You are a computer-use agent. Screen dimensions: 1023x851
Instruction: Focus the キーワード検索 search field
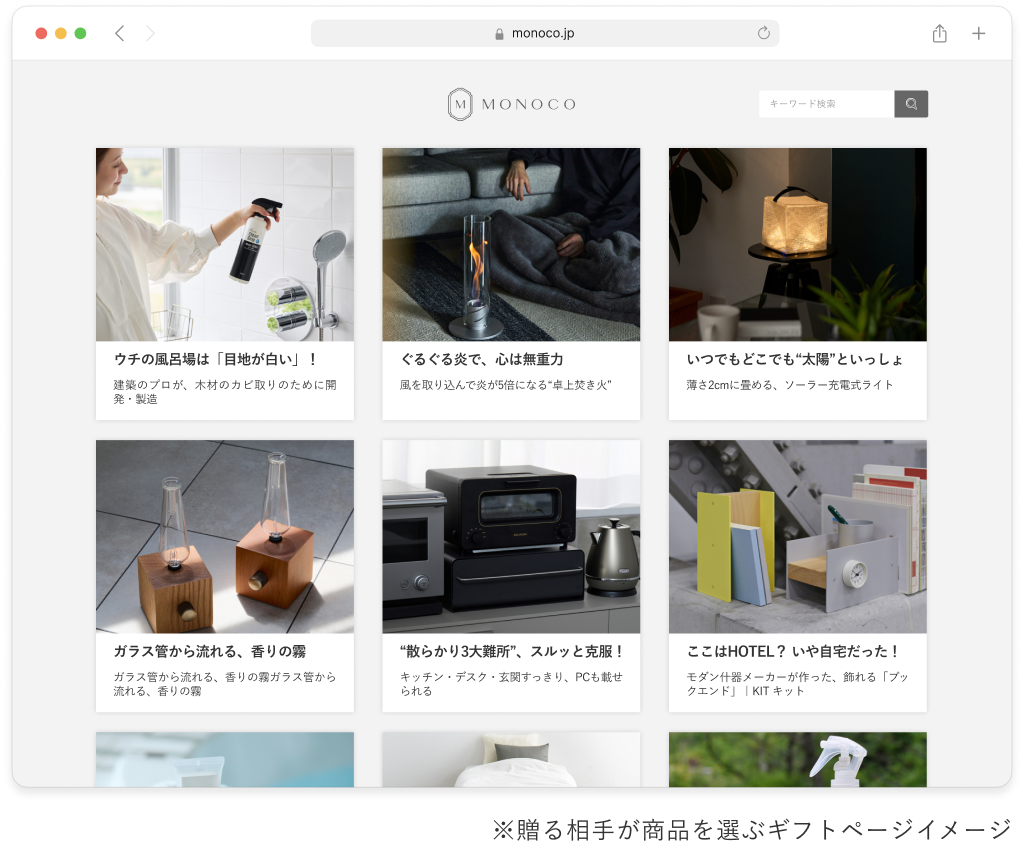[826, 104]
